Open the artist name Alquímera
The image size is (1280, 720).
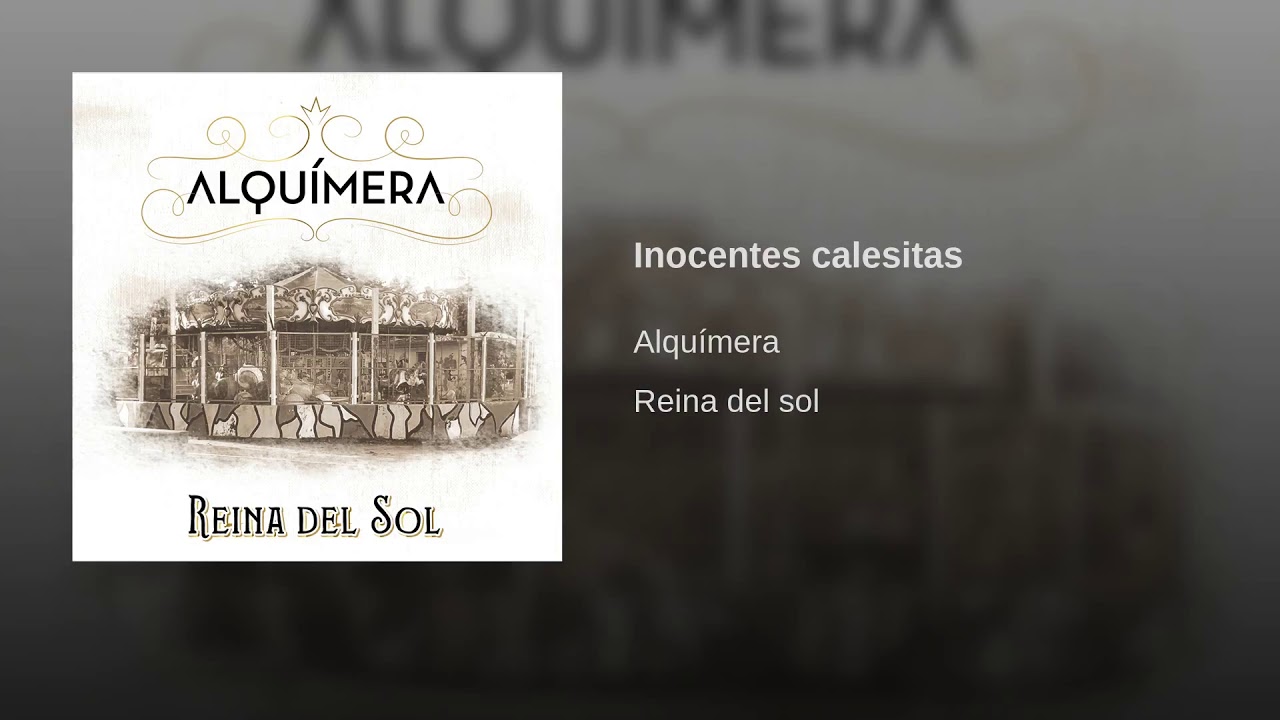706,342
